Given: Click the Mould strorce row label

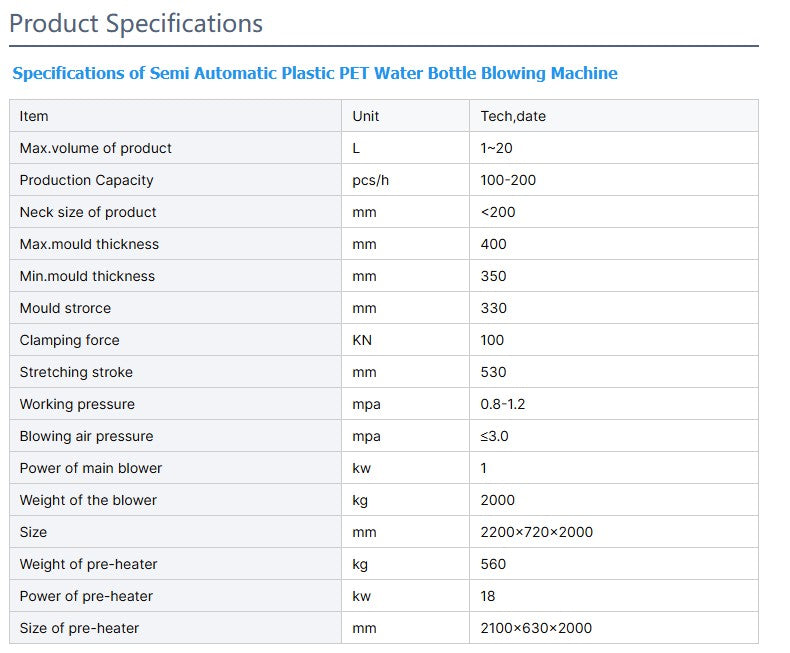Looking at the screenshot, I should point(65,308).
